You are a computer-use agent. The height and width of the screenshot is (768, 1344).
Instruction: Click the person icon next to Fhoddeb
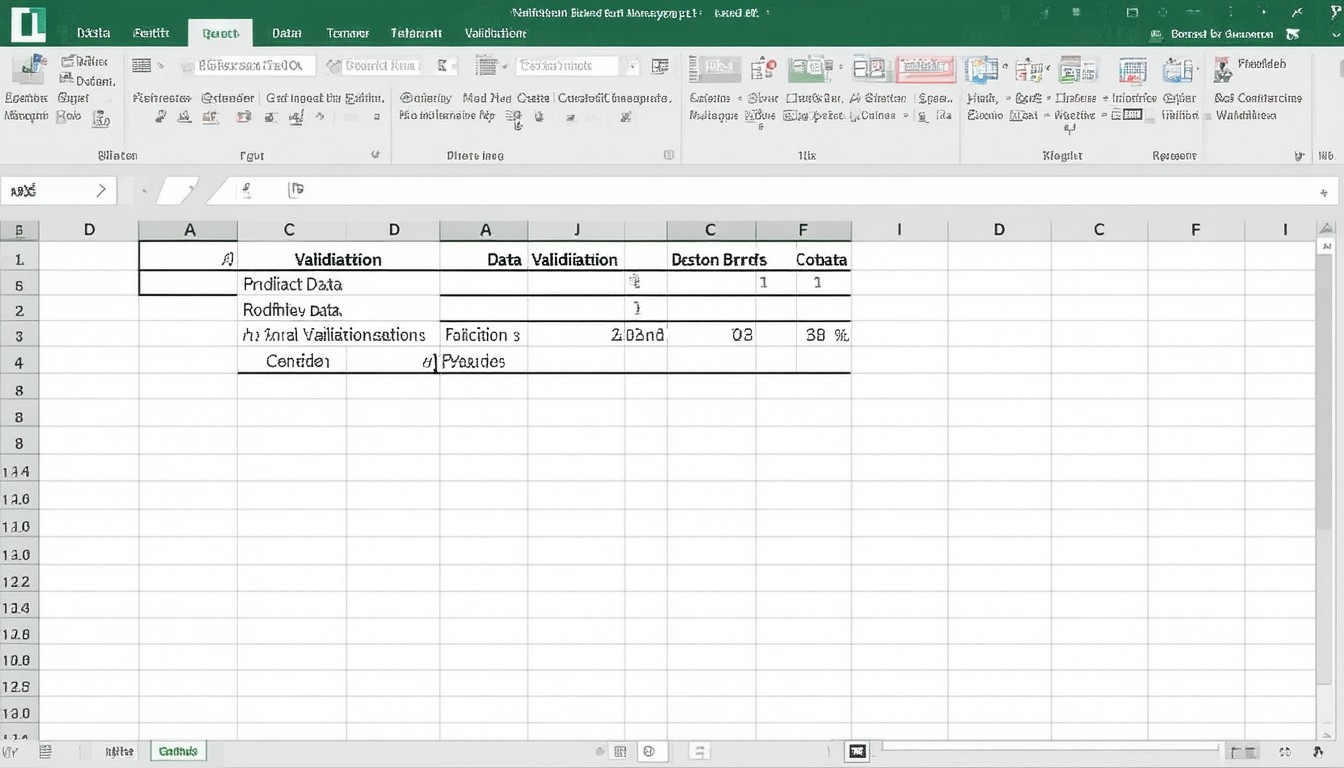[x=1222, y=68]
